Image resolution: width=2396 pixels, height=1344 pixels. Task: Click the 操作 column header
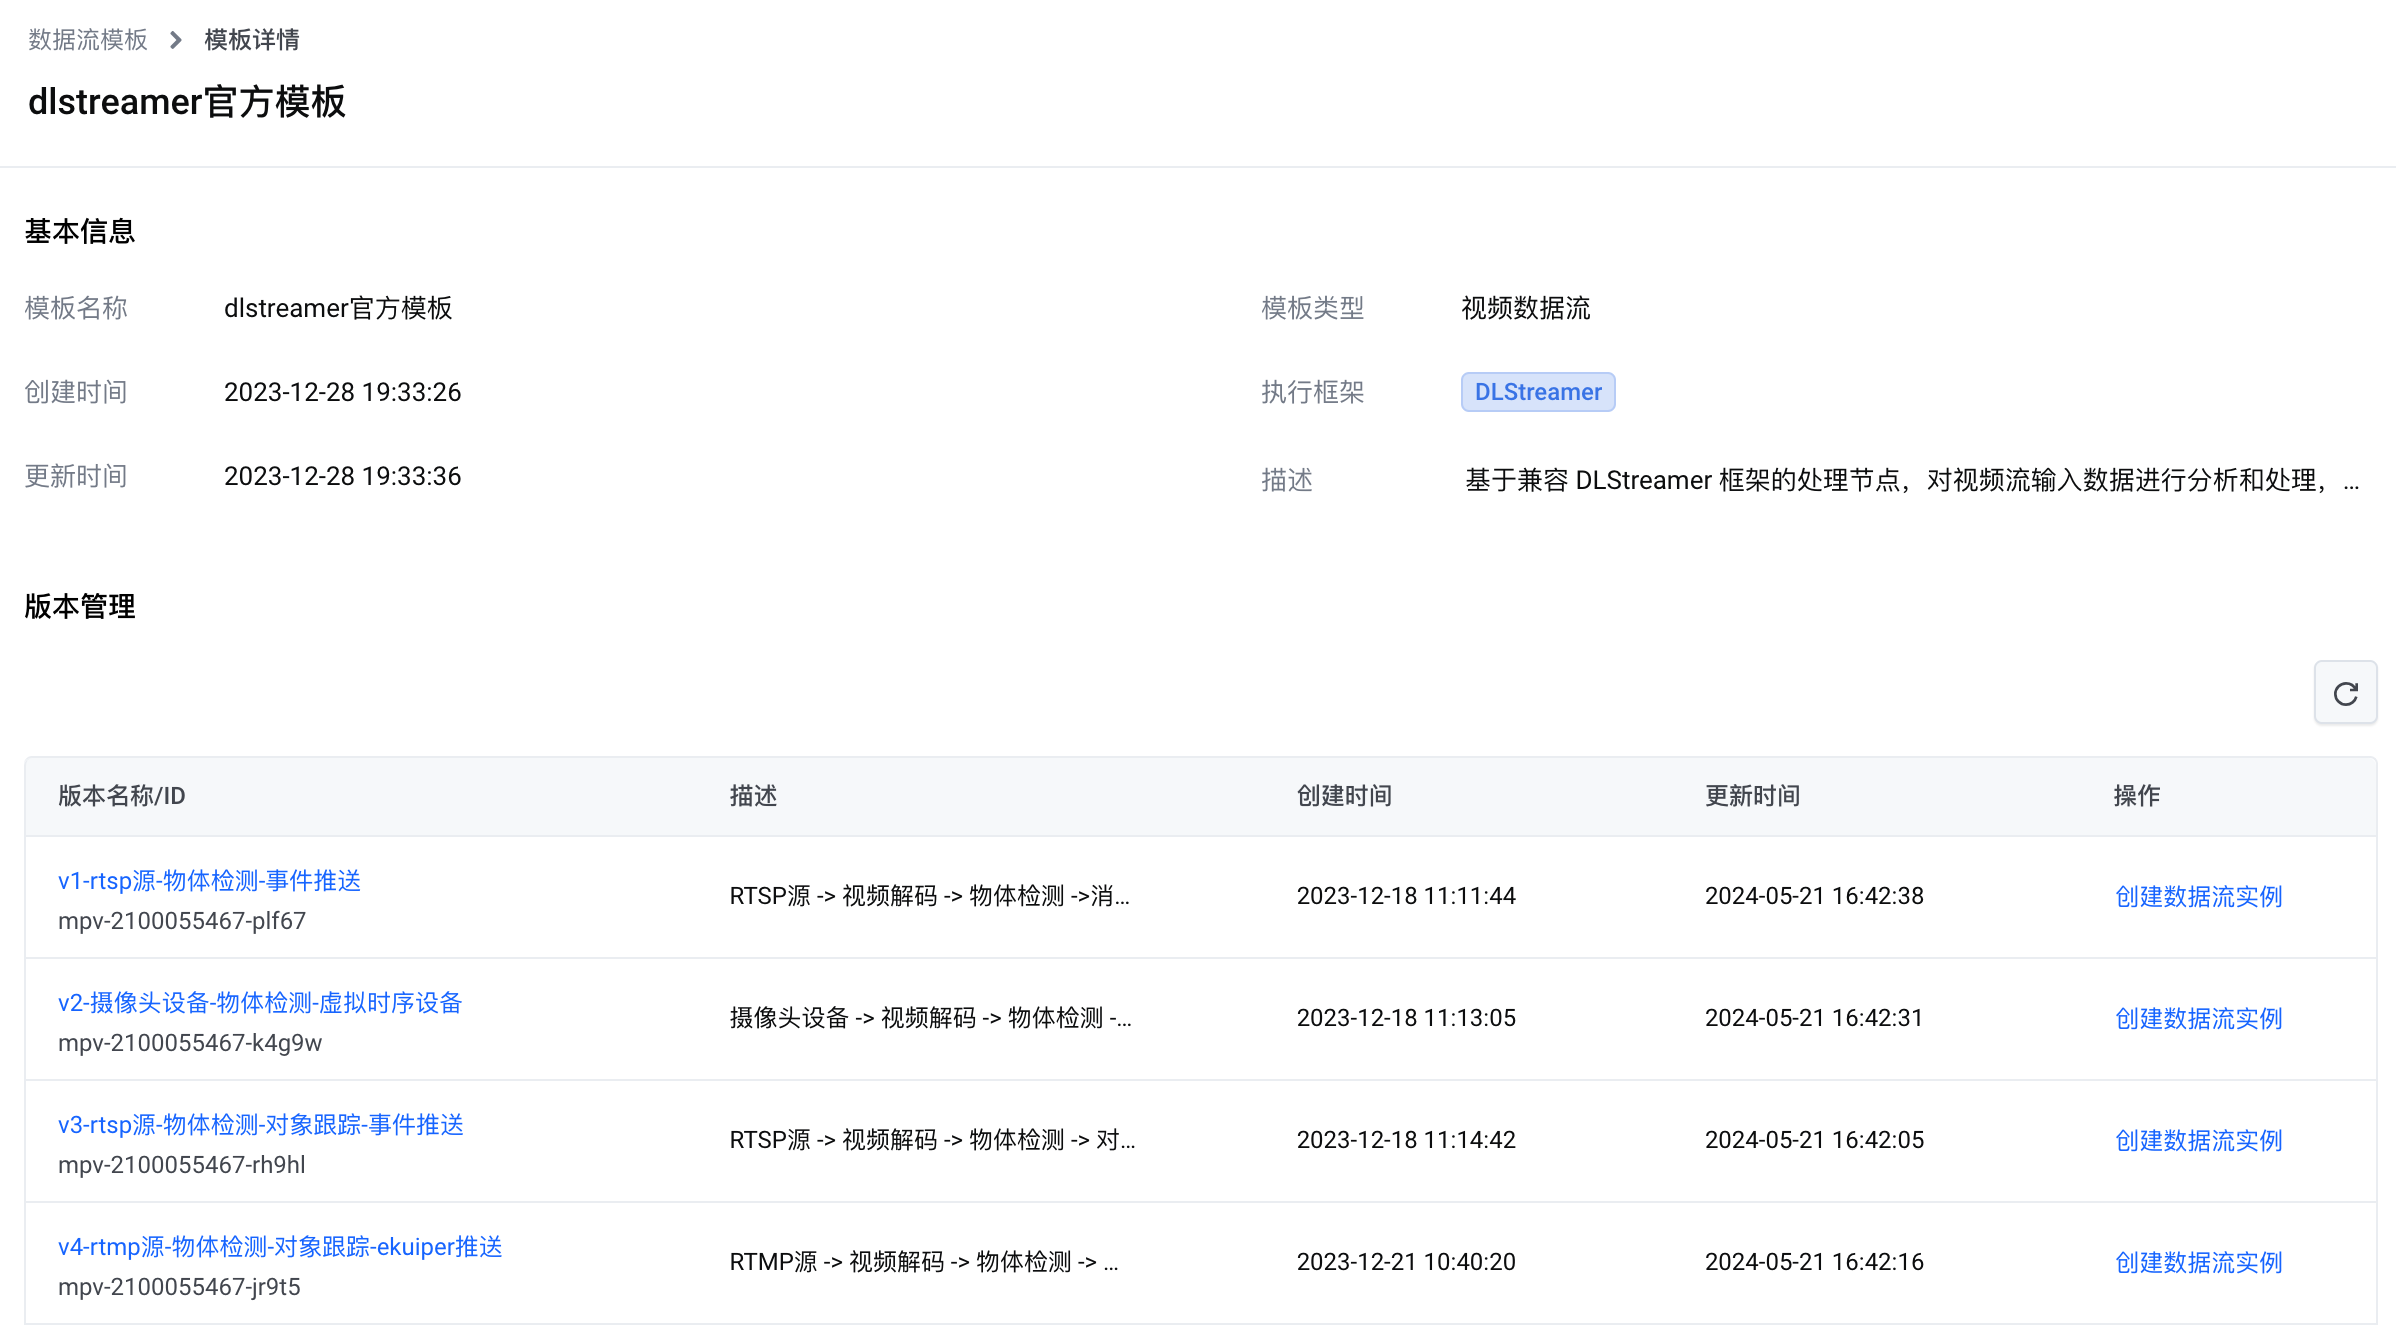(x=2137, y=796)
